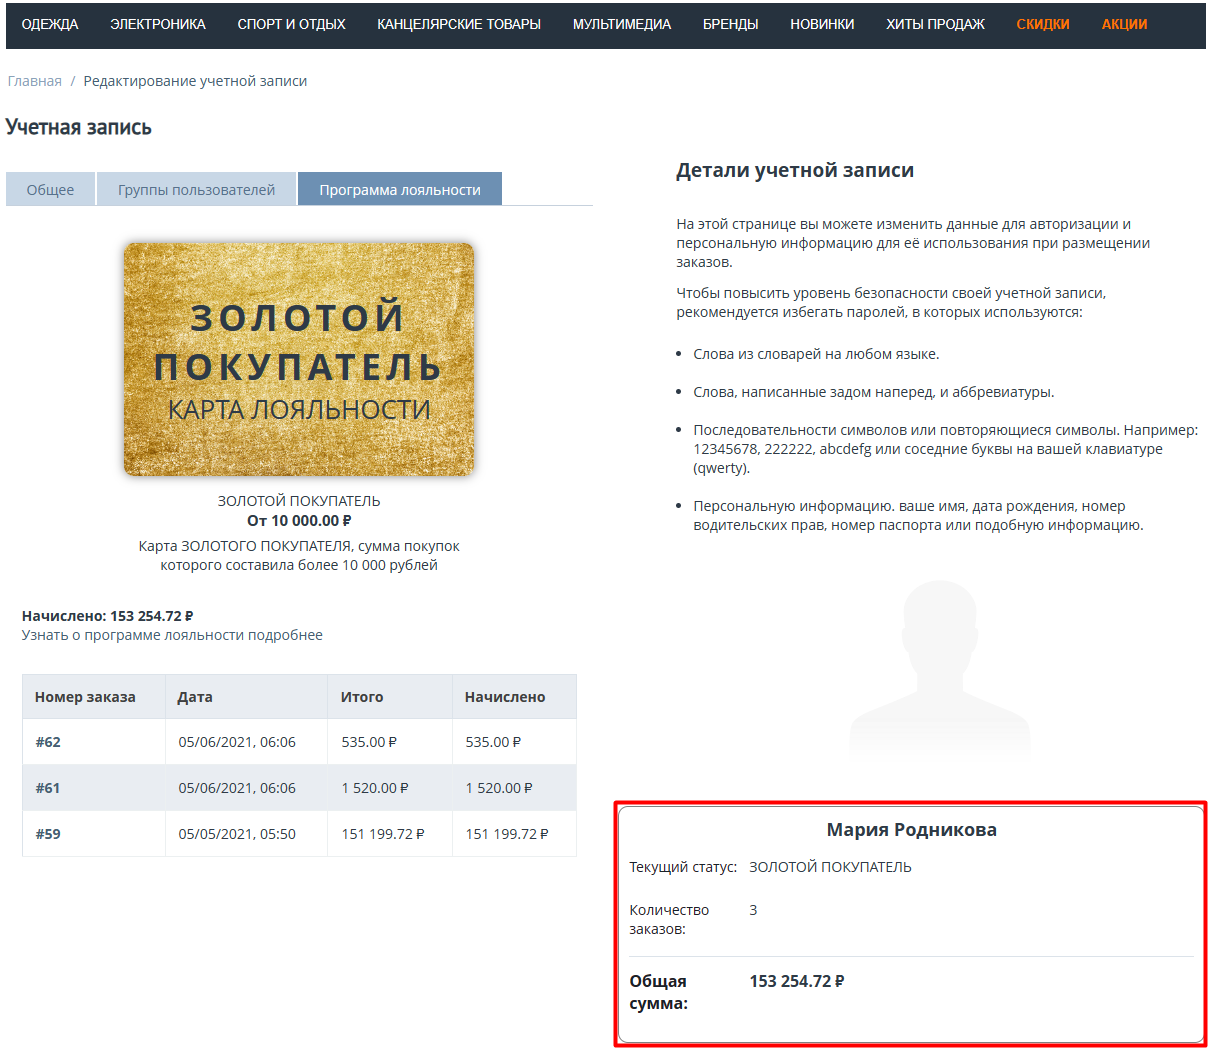Switch to the Группы пользователей tab

pyautogui.click(x=196, y=189)
